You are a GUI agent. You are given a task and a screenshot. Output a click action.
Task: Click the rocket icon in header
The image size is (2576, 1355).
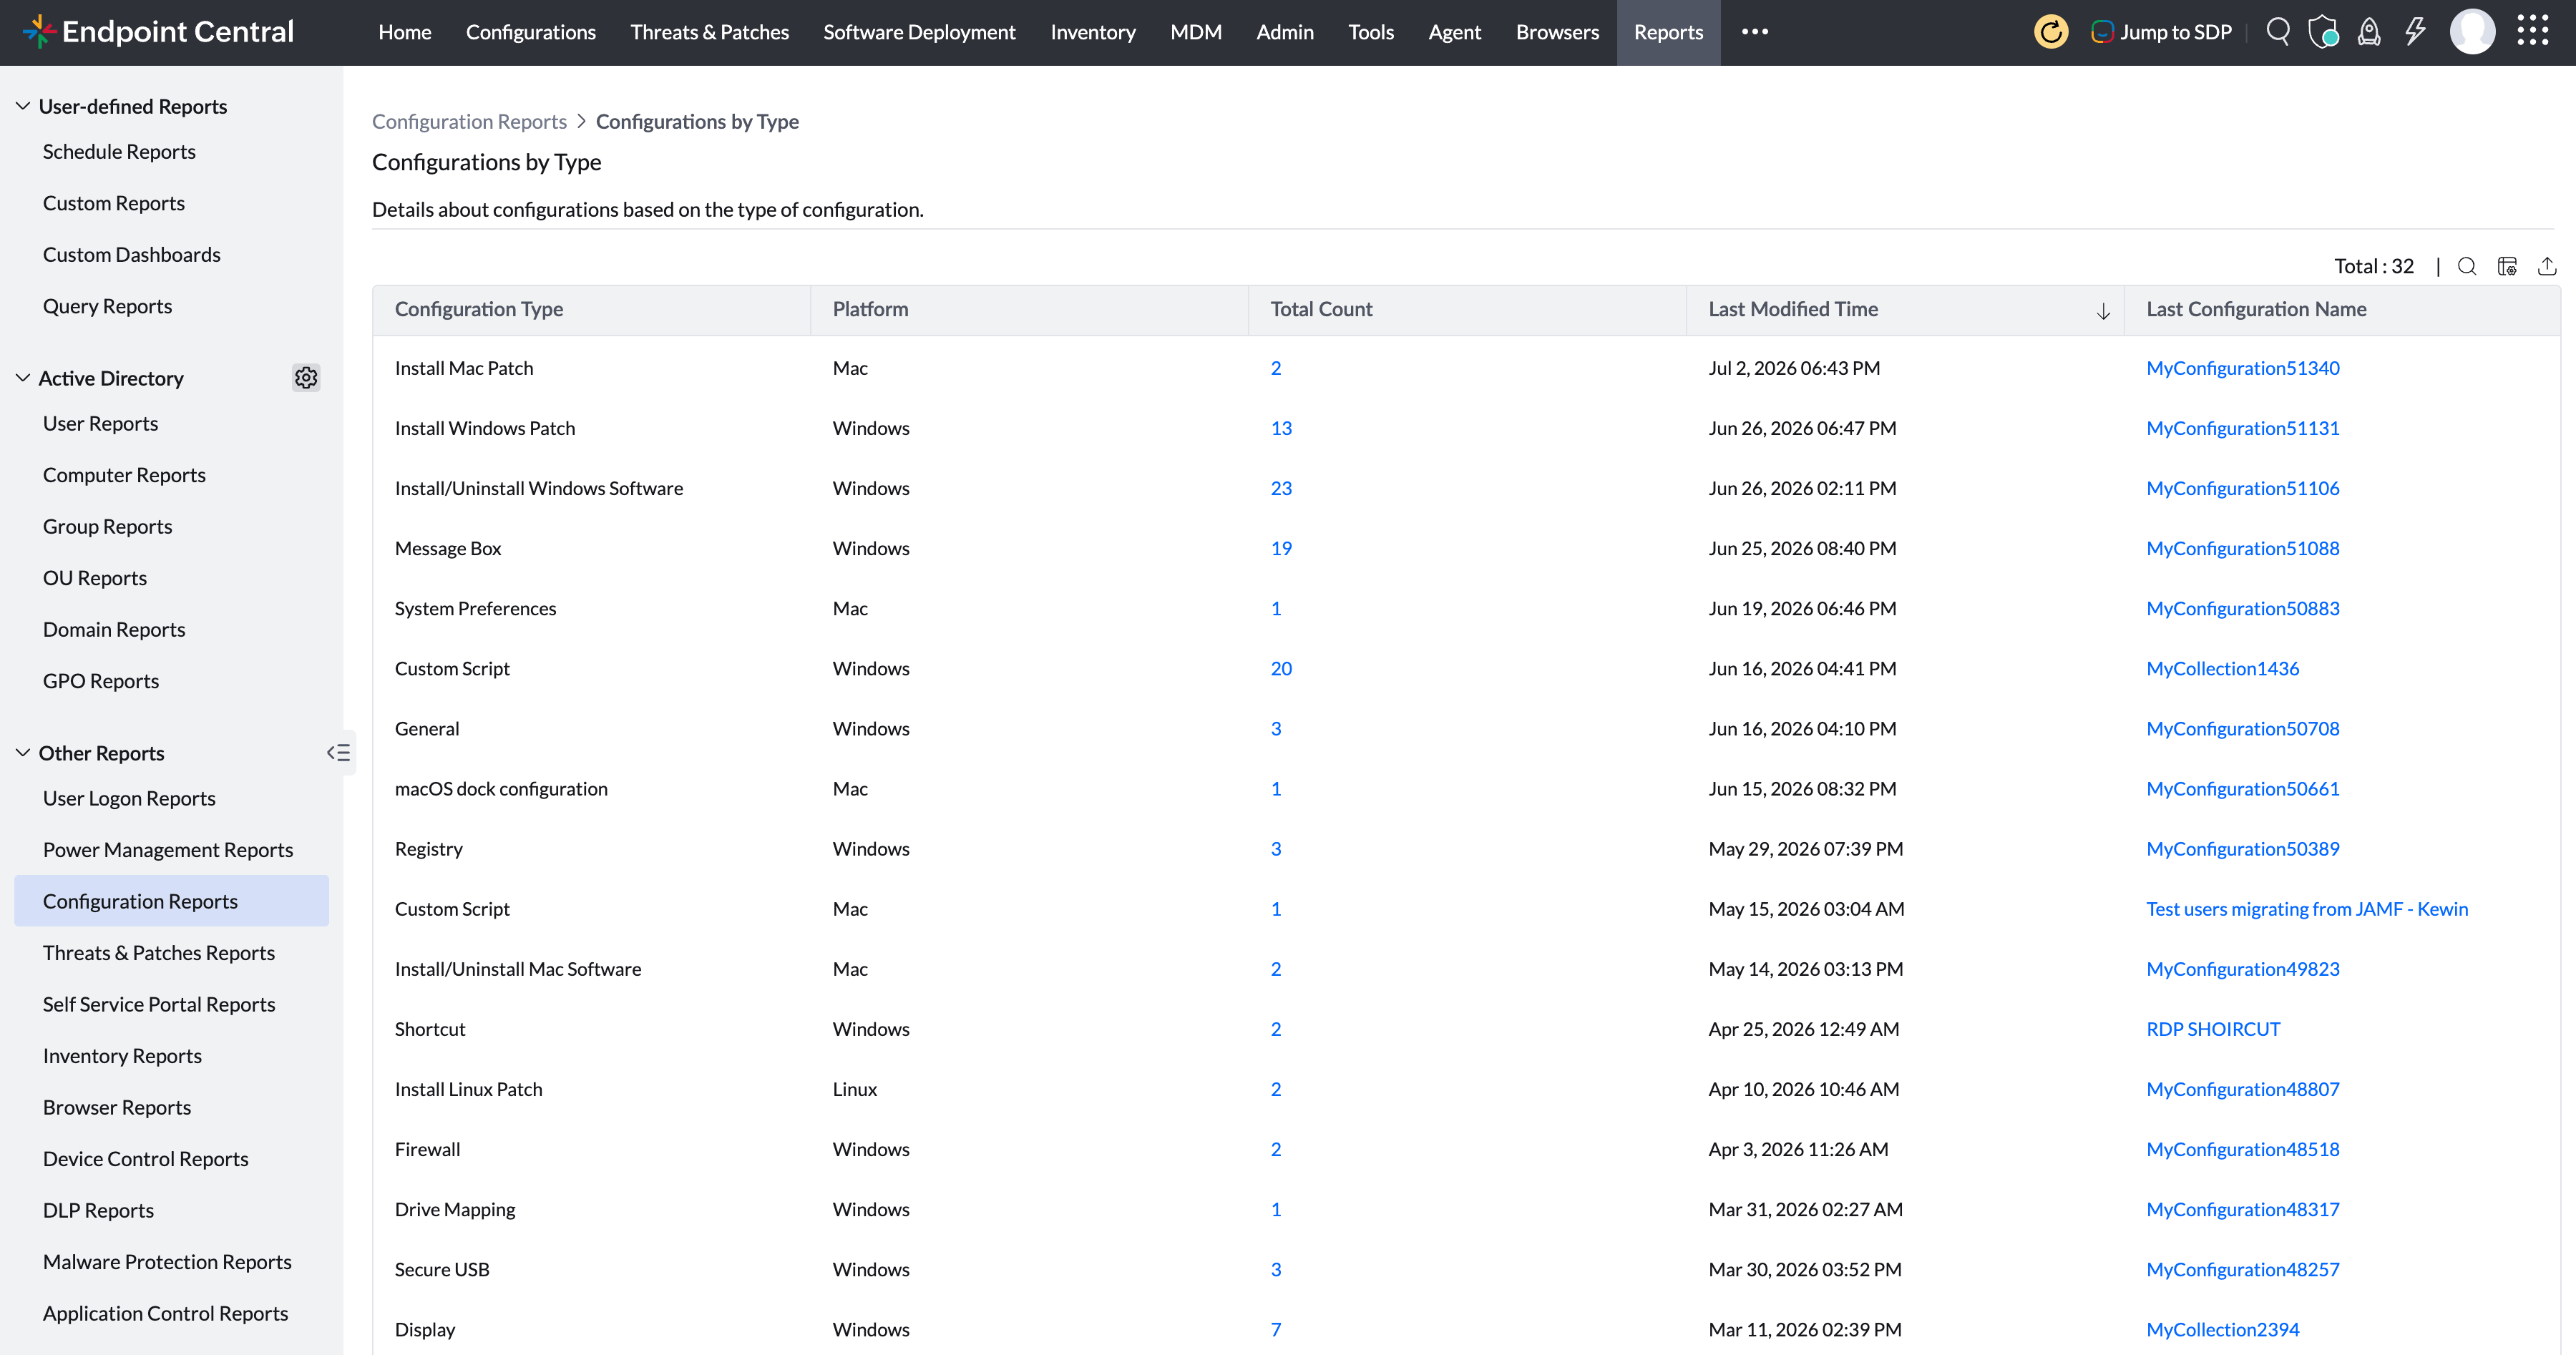(2369, 32)
